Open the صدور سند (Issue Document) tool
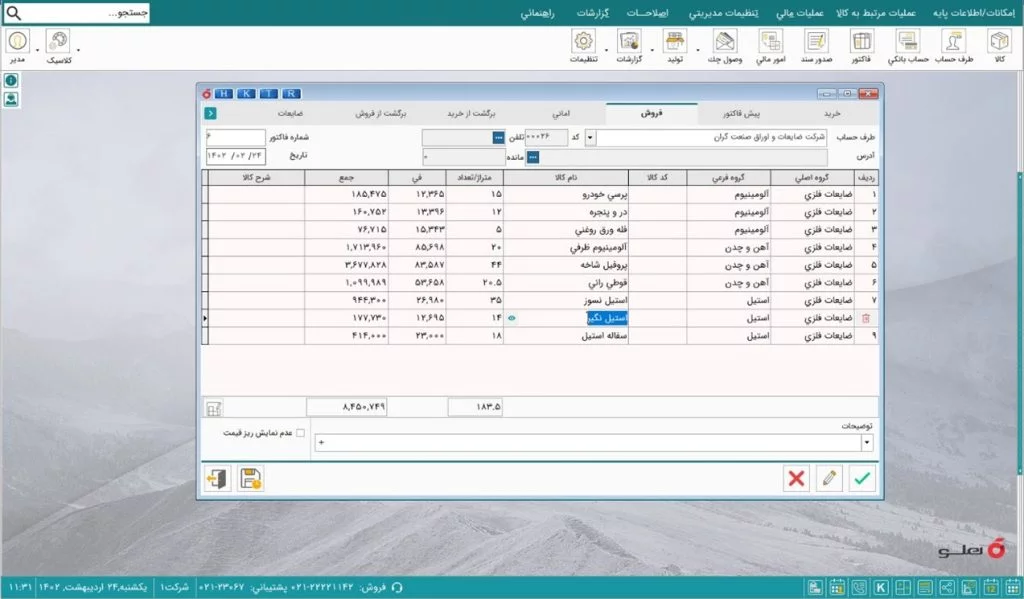This screenshot has height=599, width=1024. [817, 42]
